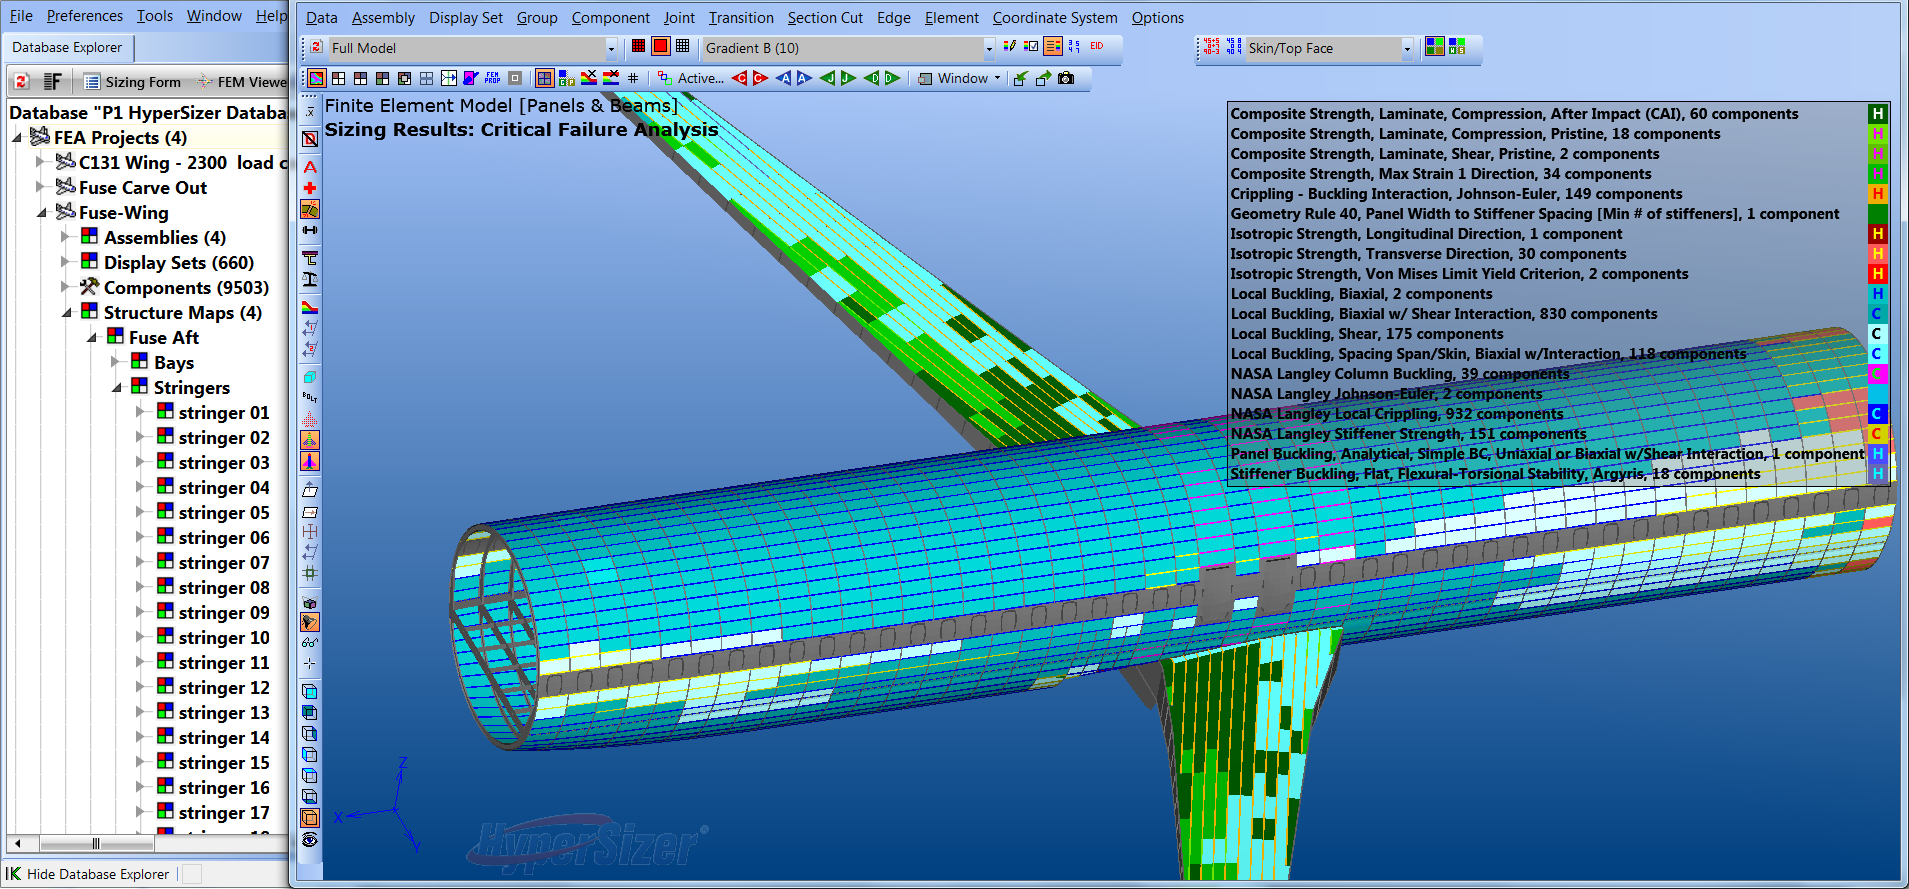Click the left red C arrow icon
Image resolution: width=1909 pixels, height=889 pixels.
tap(739, 78)
